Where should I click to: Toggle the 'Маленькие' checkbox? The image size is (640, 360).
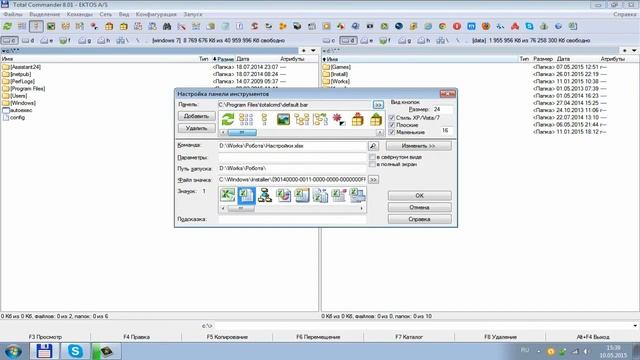coord(392,132)
